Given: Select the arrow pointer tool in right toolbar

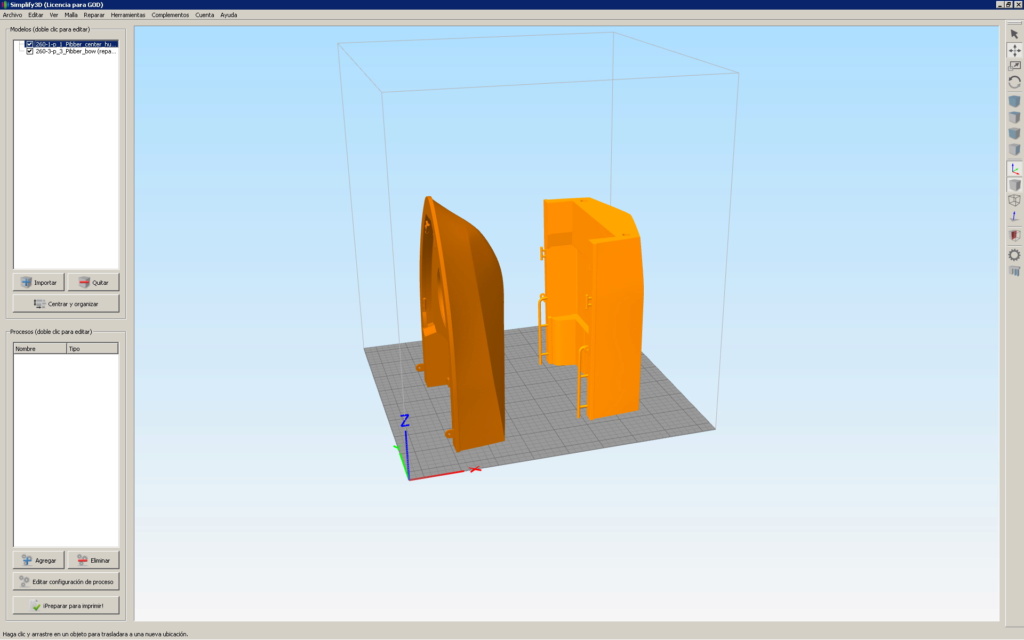Looking at the screenshot, I should pyautogui.click(x=1014, y=34).
